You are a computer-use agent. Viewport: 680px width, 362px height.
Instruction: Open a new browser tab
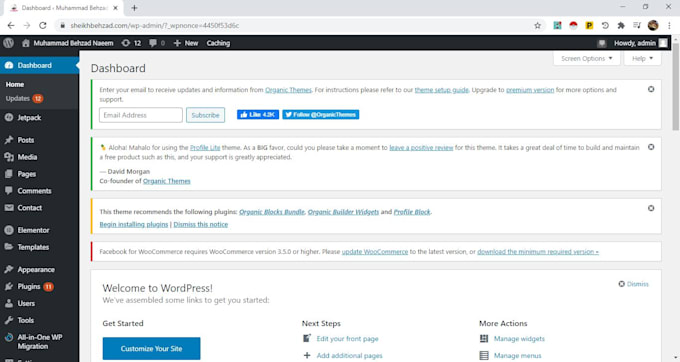click(x=134, y=8)
